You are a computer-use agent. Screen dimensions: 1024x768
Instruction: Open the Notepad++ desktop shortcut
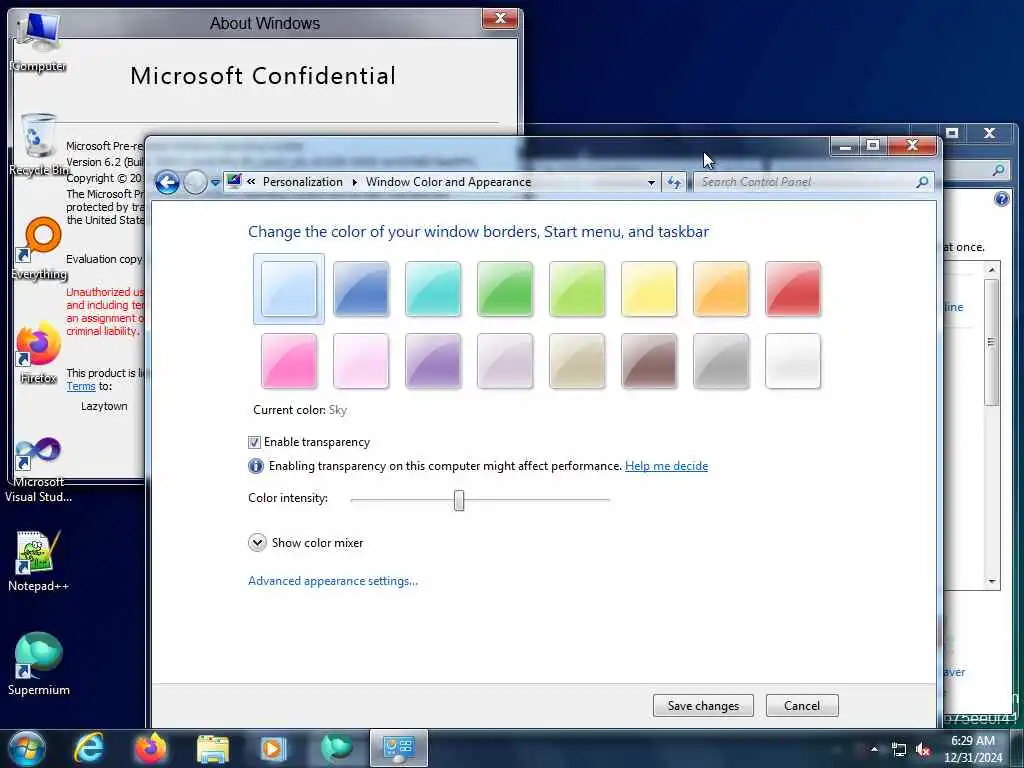(x=39, y=560)
